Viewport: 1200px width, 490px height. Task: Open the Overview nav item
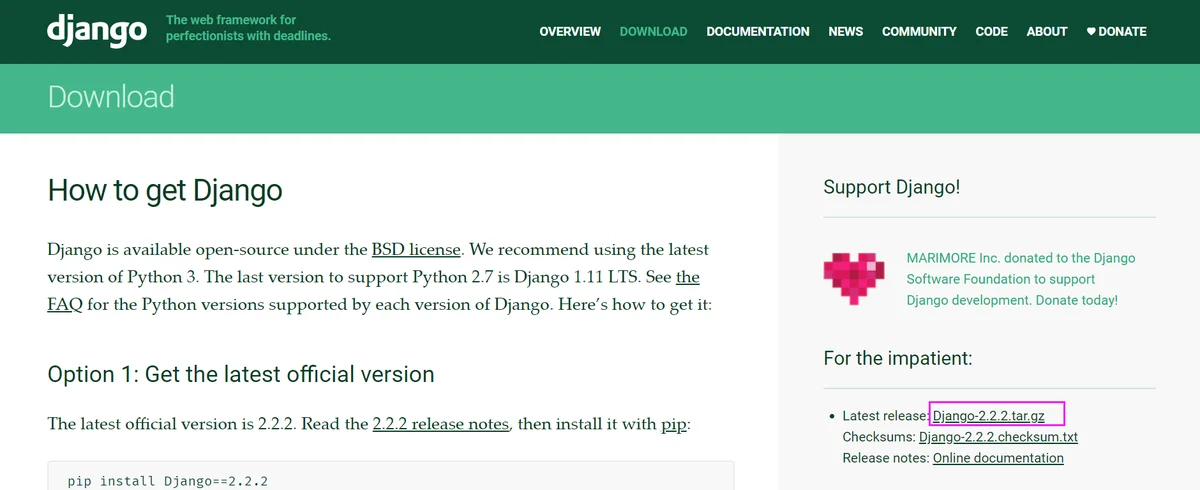pos(570,31)
